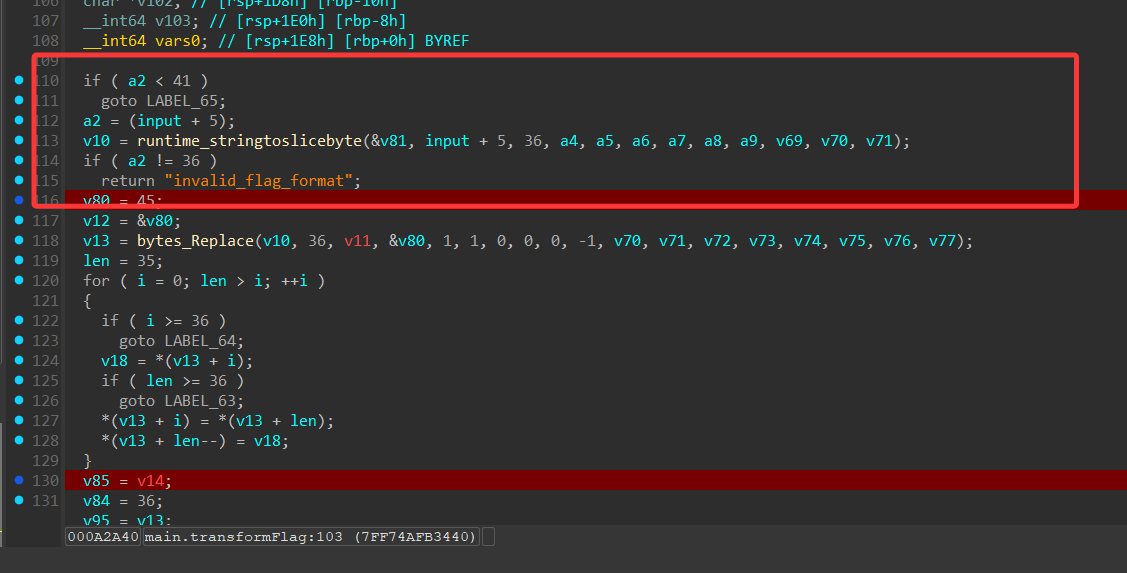
Task: Open the bytes_Replace function reference
Action: (202, 241)
